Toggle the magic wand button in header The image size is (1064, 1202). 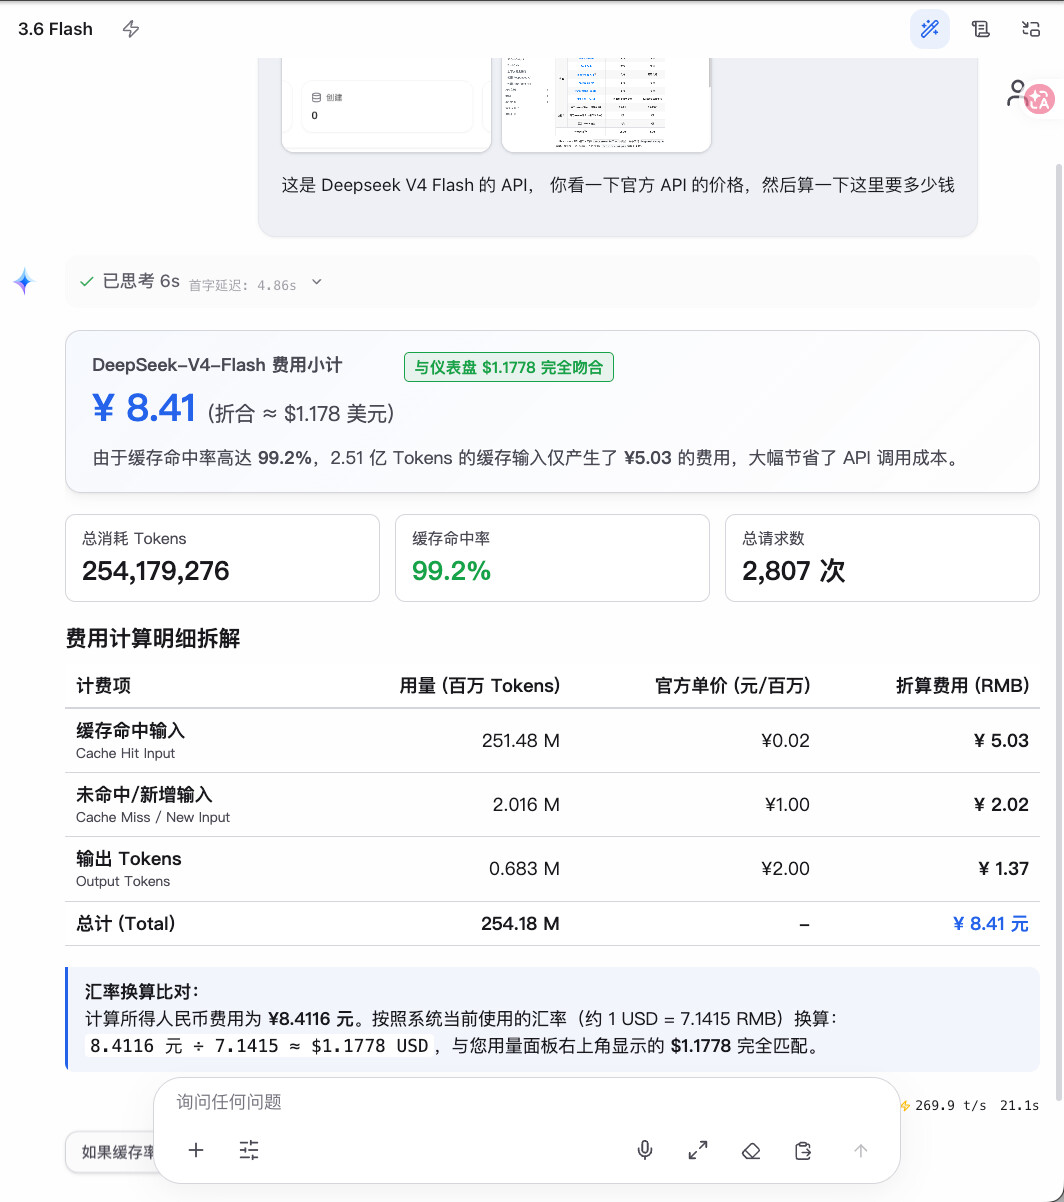[930, 29]
